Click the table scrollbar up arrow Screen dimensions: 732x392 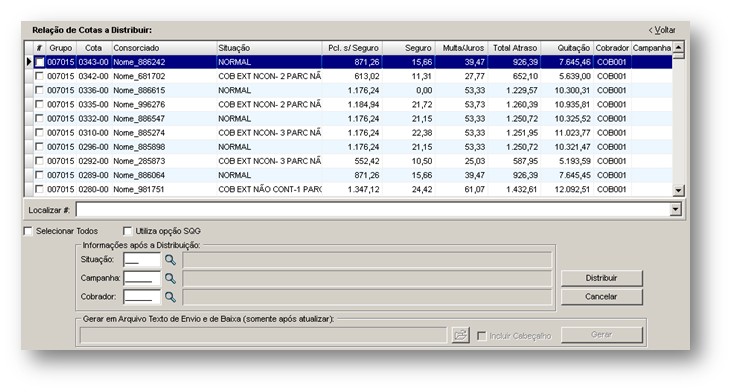click(679, 47)
